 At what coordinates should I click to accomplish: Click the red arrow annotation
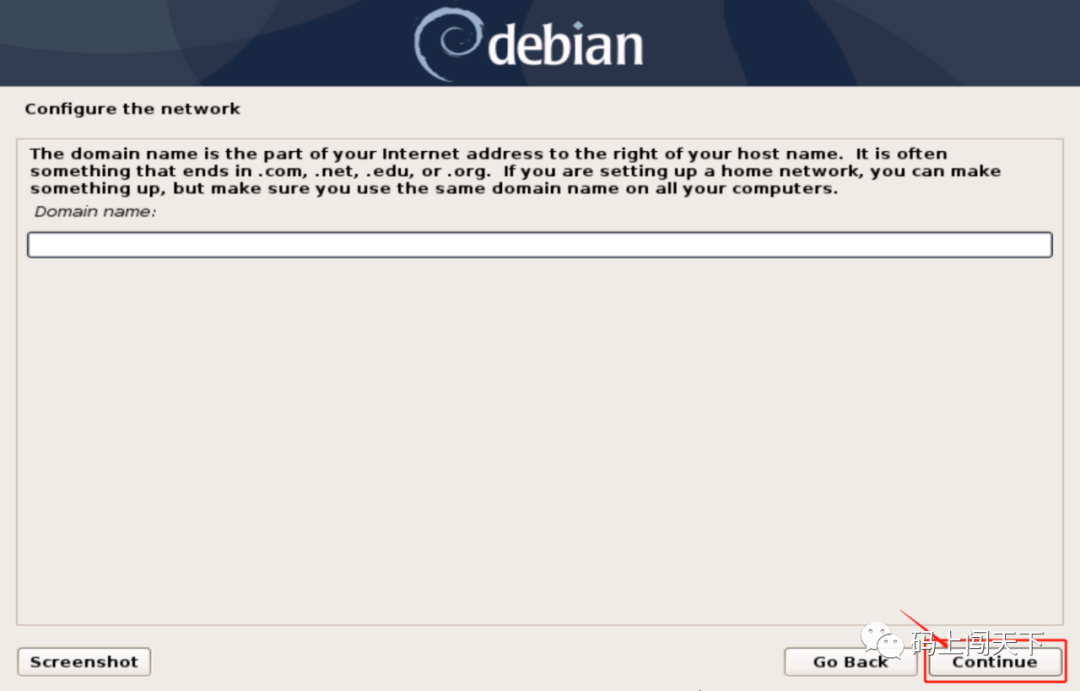point(923,628)
